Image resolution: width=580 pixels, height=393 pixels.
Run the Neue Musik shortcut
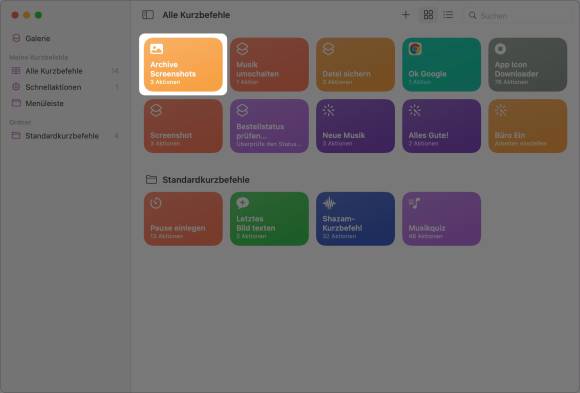(355, 126)
